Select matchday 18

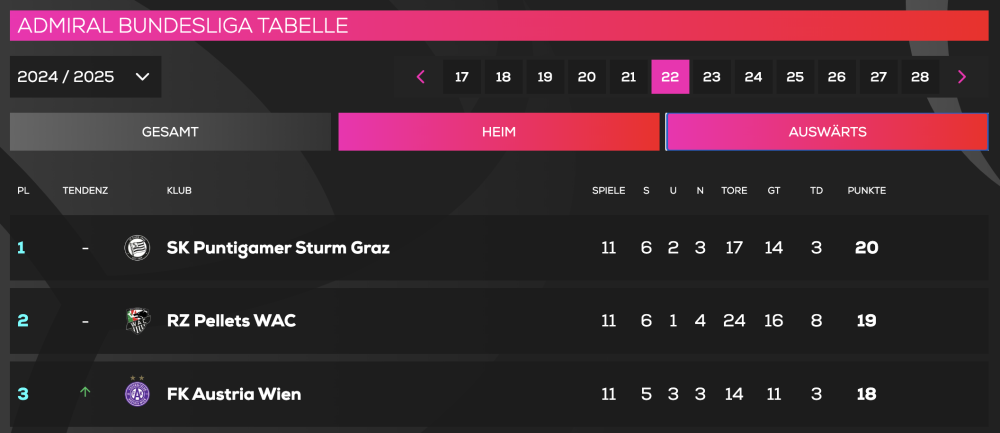pyautogui.click(x=503, y=77)
